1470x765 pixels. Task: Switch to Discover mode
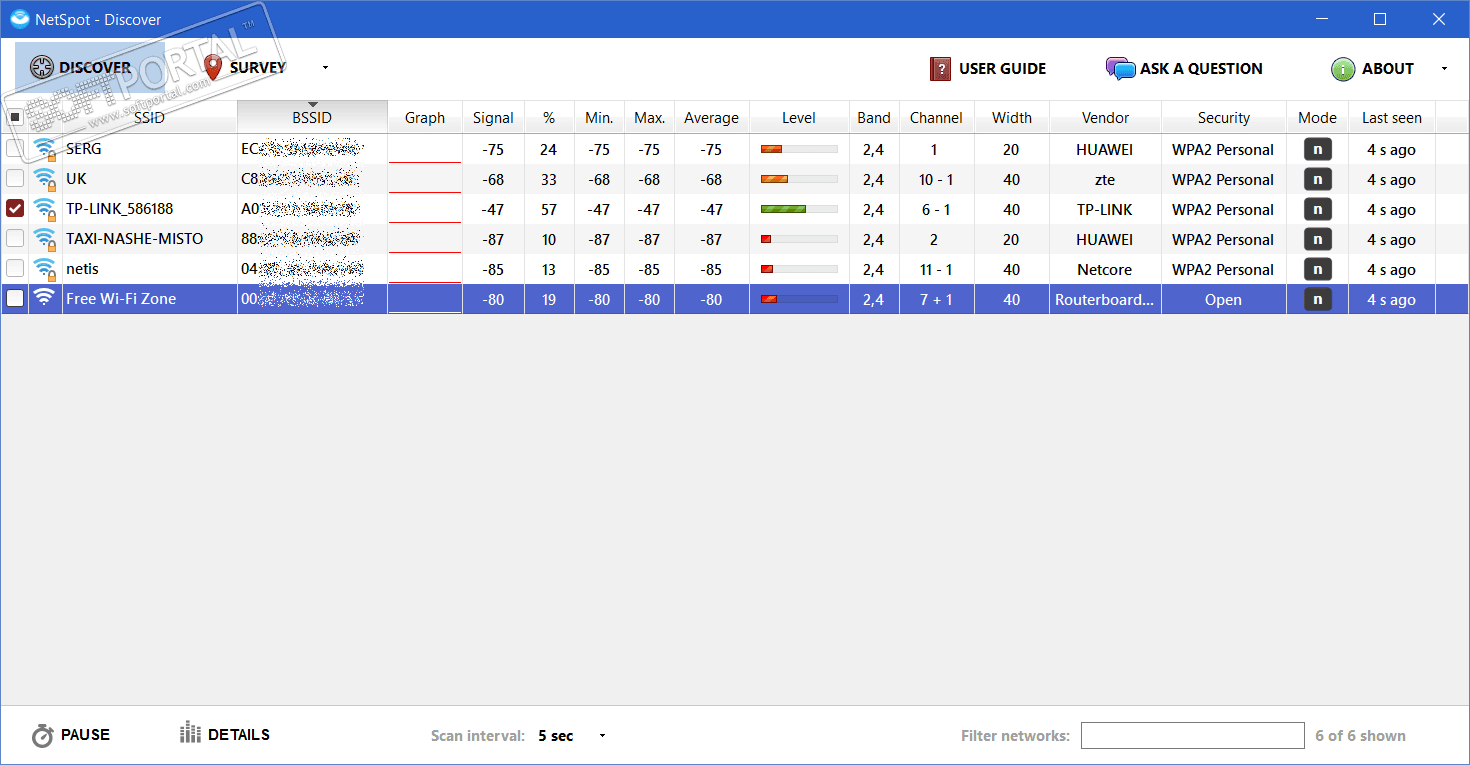[90, 68]
